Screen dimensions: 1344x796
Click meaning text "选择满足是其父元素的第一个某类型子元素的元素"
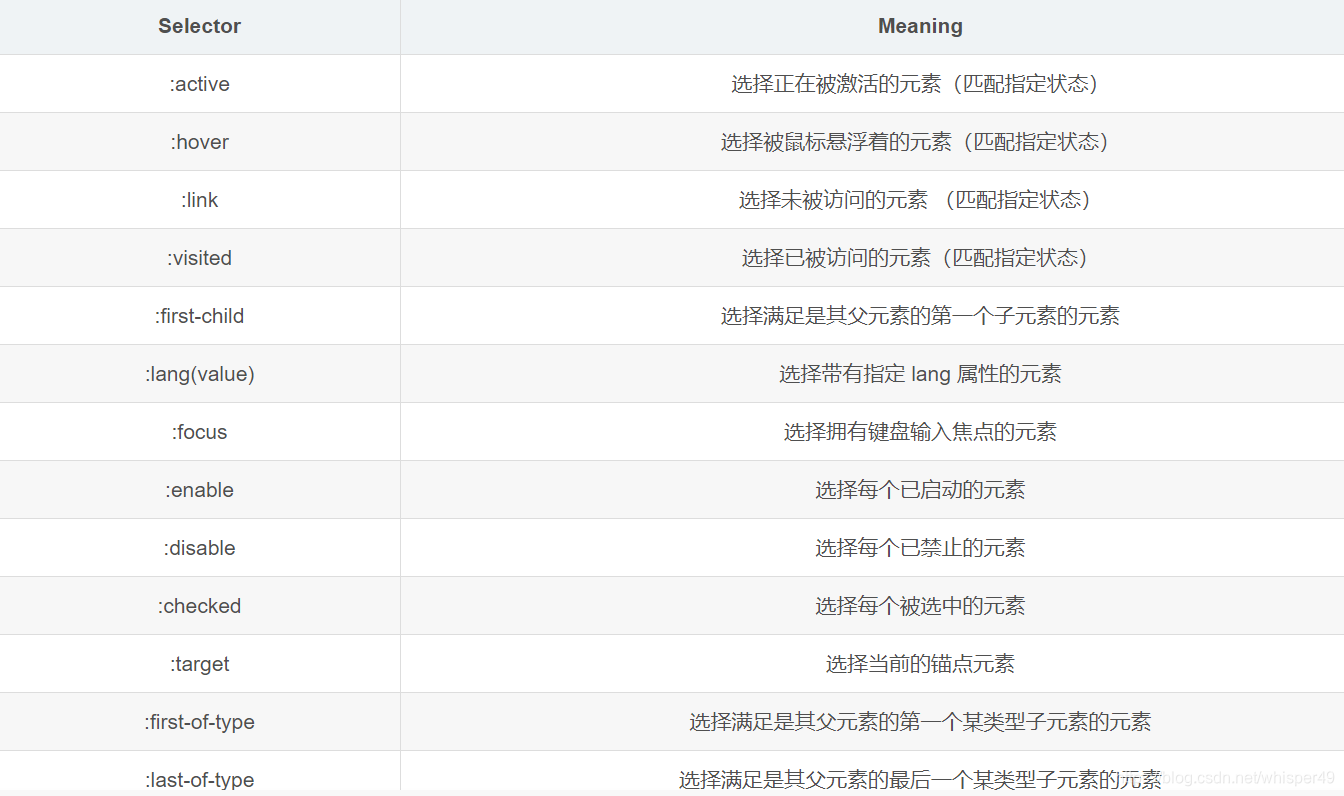point(920,722)
